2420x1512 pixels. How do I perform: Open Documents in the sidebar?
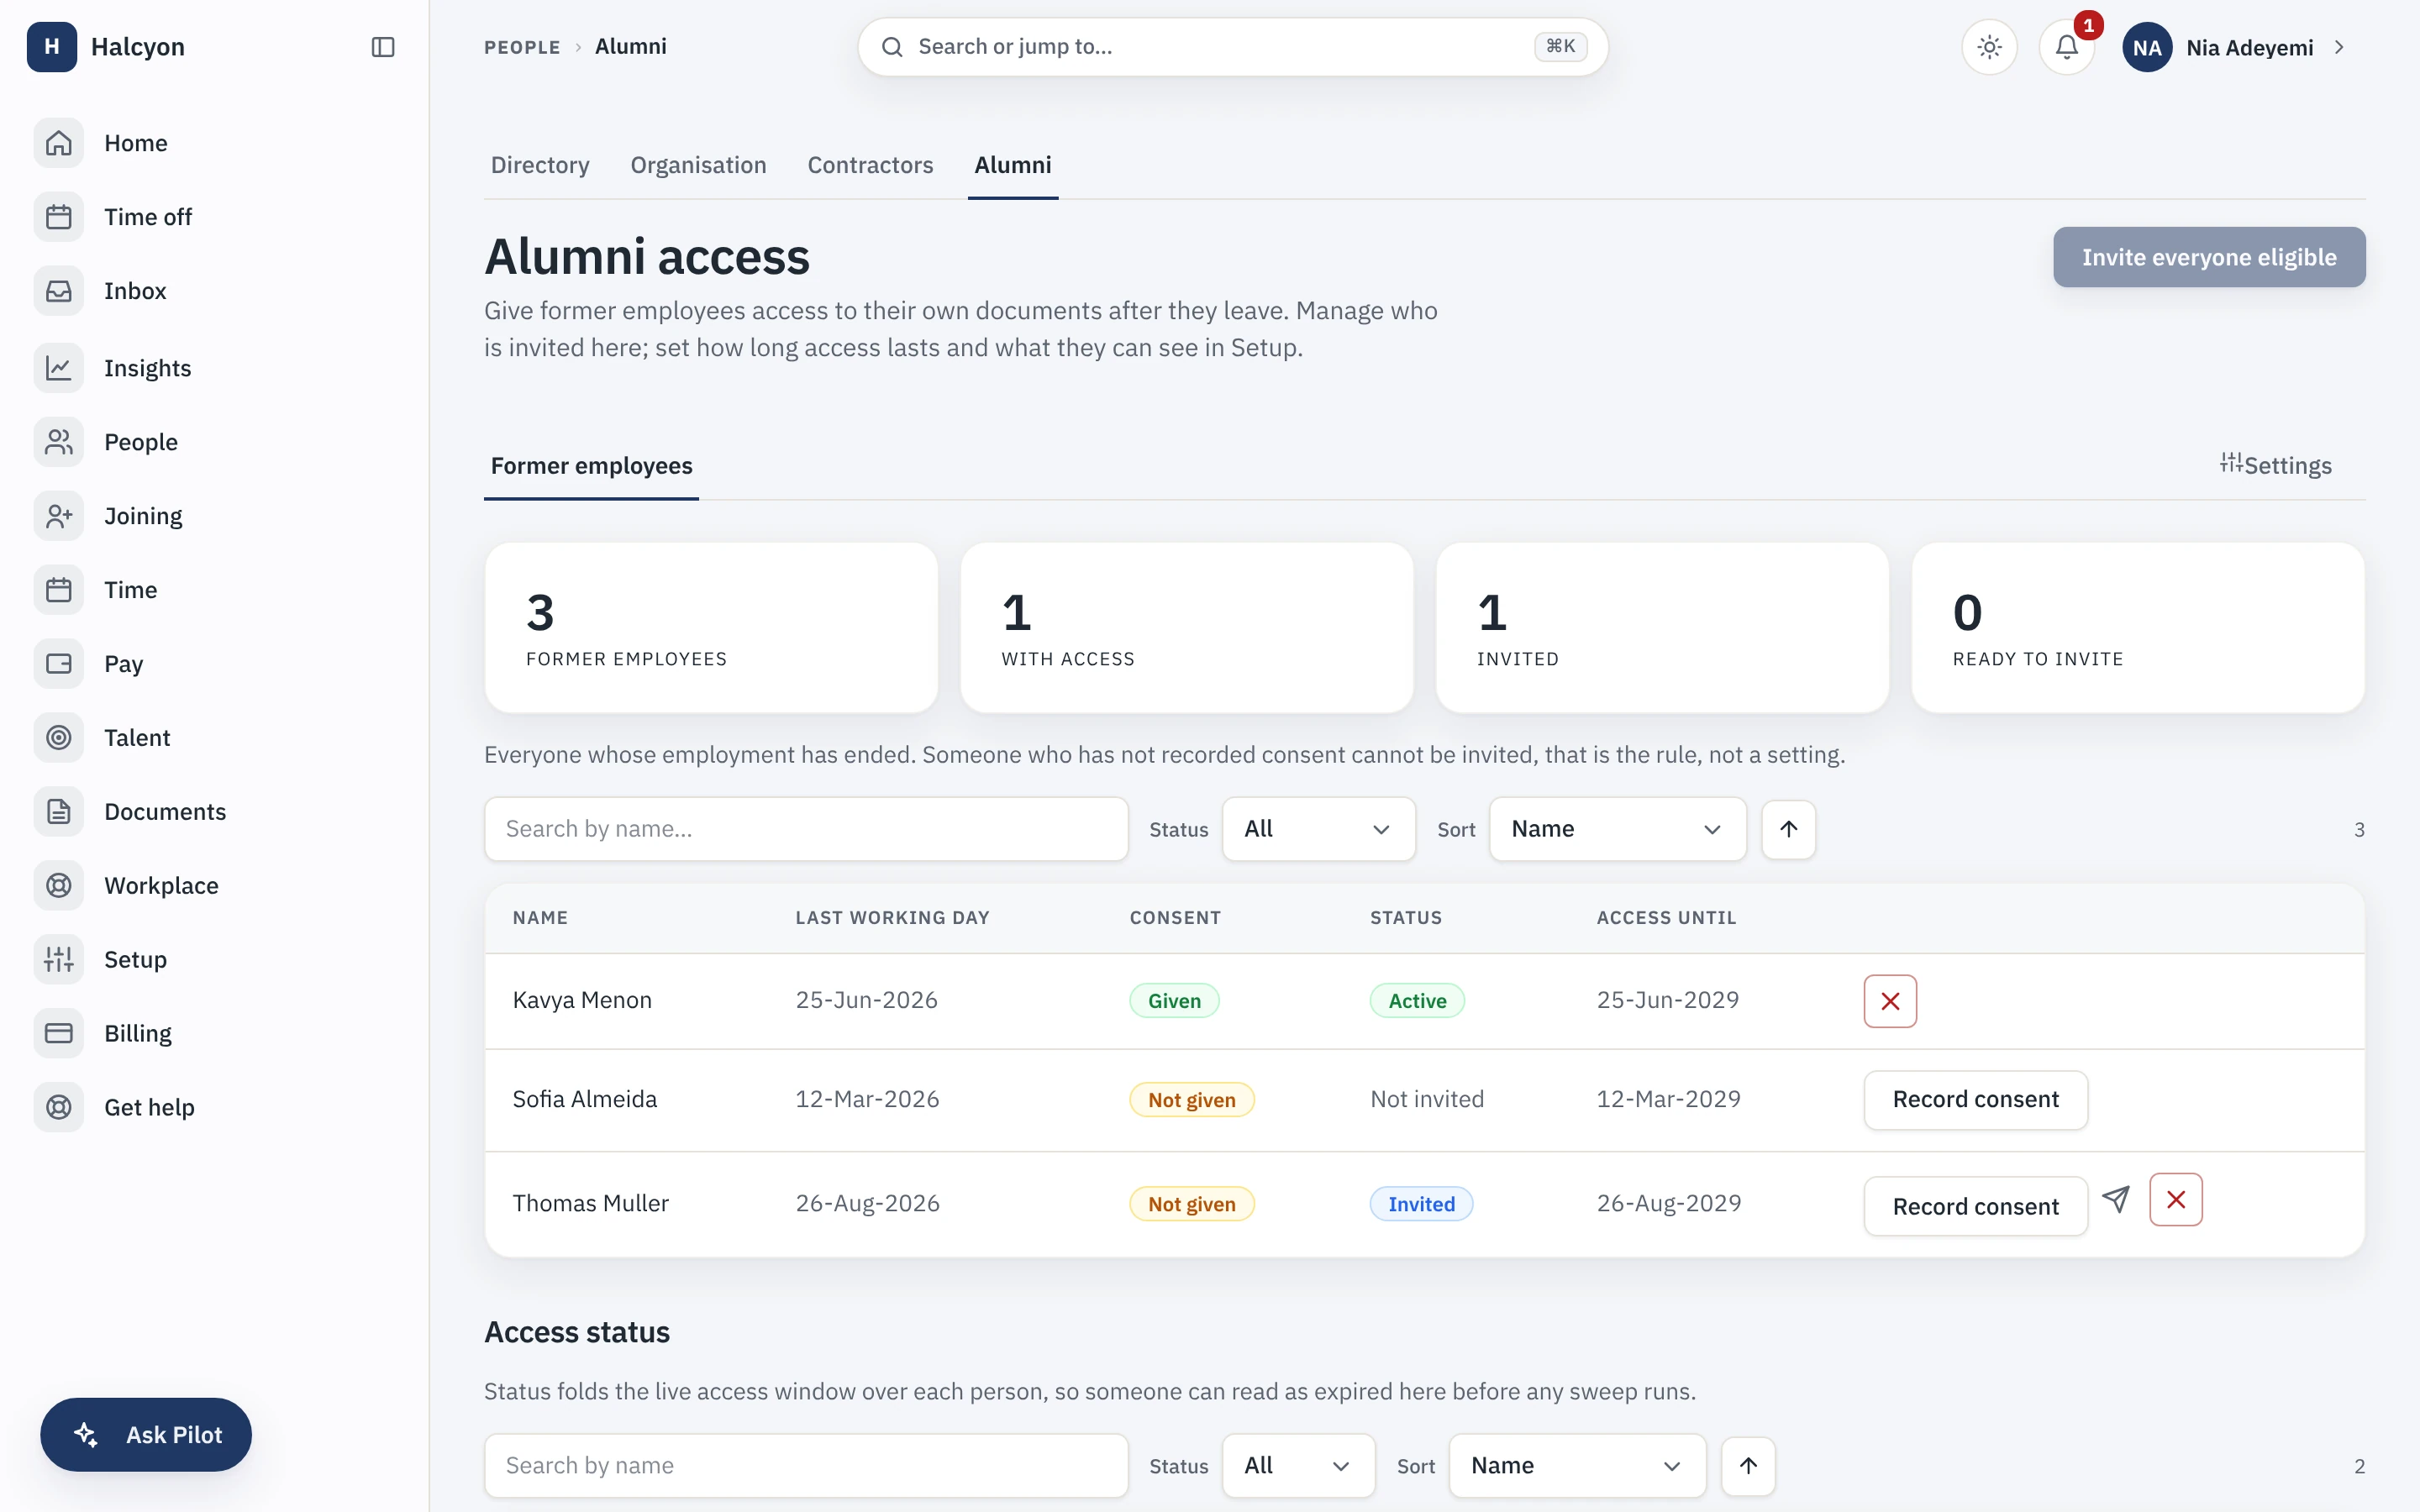(215, 812)
